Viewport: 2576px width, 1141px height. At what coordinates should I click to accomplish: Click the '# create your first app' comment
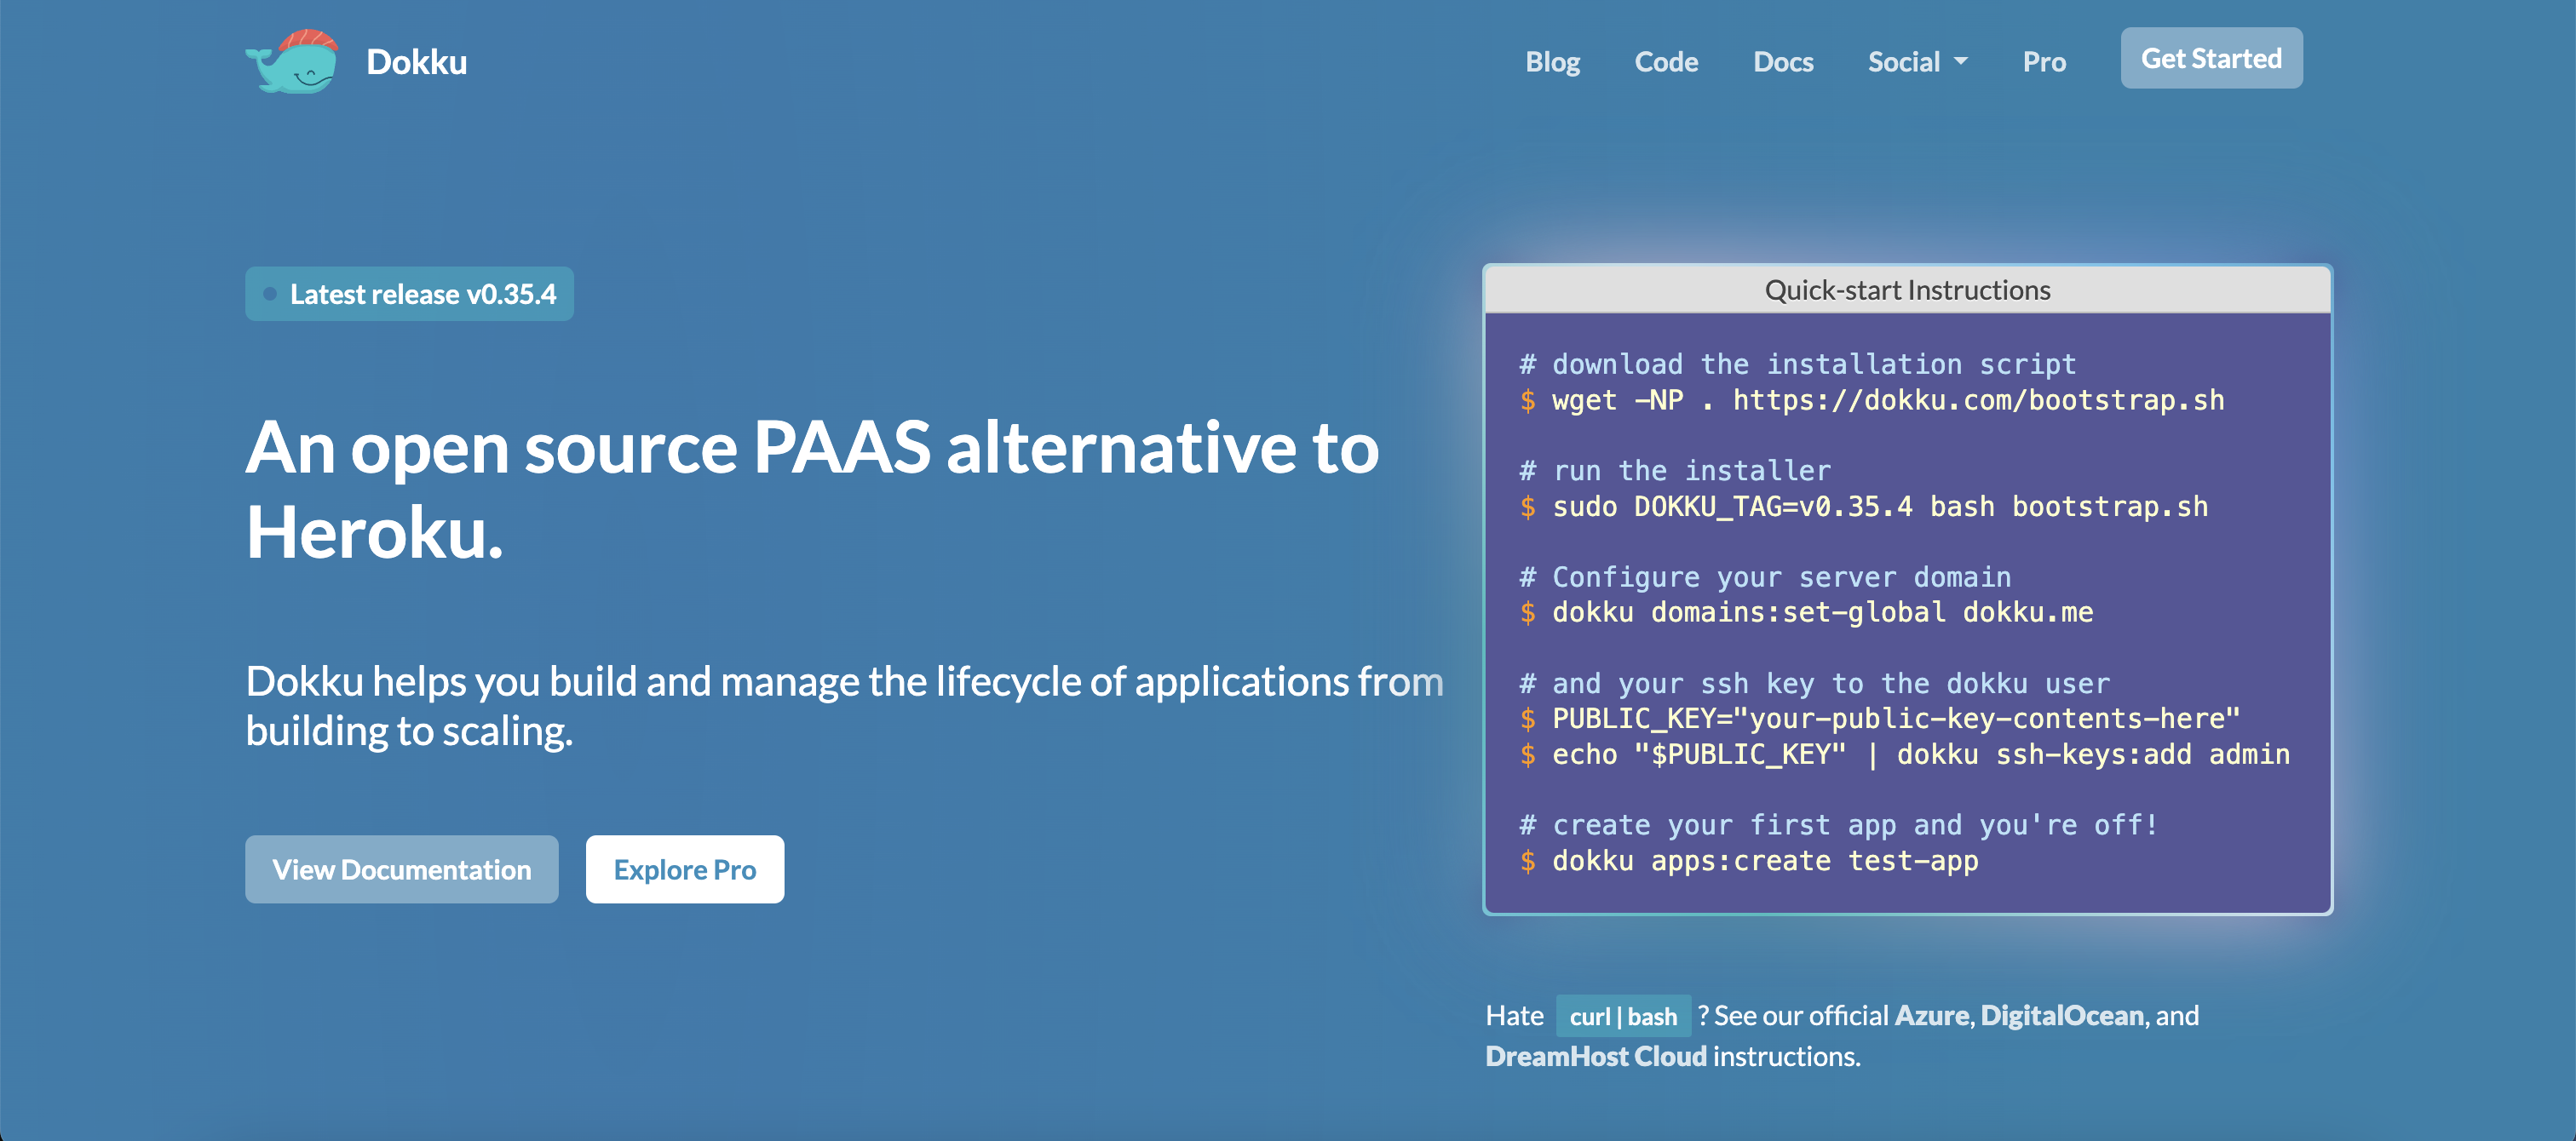1839,825
